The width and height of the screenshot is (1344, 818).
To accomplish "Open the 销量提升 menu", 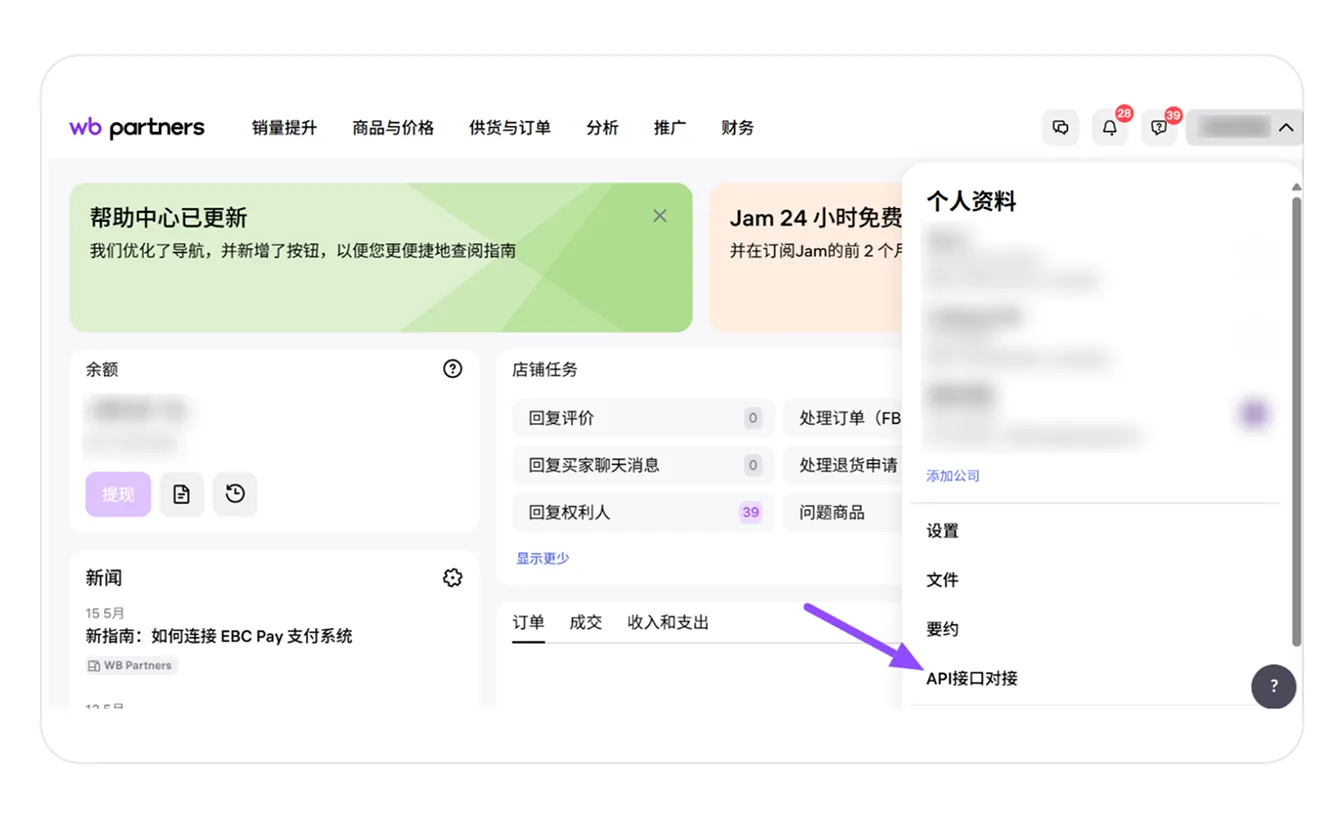I will pyautogui.click(x=284, y=128).
